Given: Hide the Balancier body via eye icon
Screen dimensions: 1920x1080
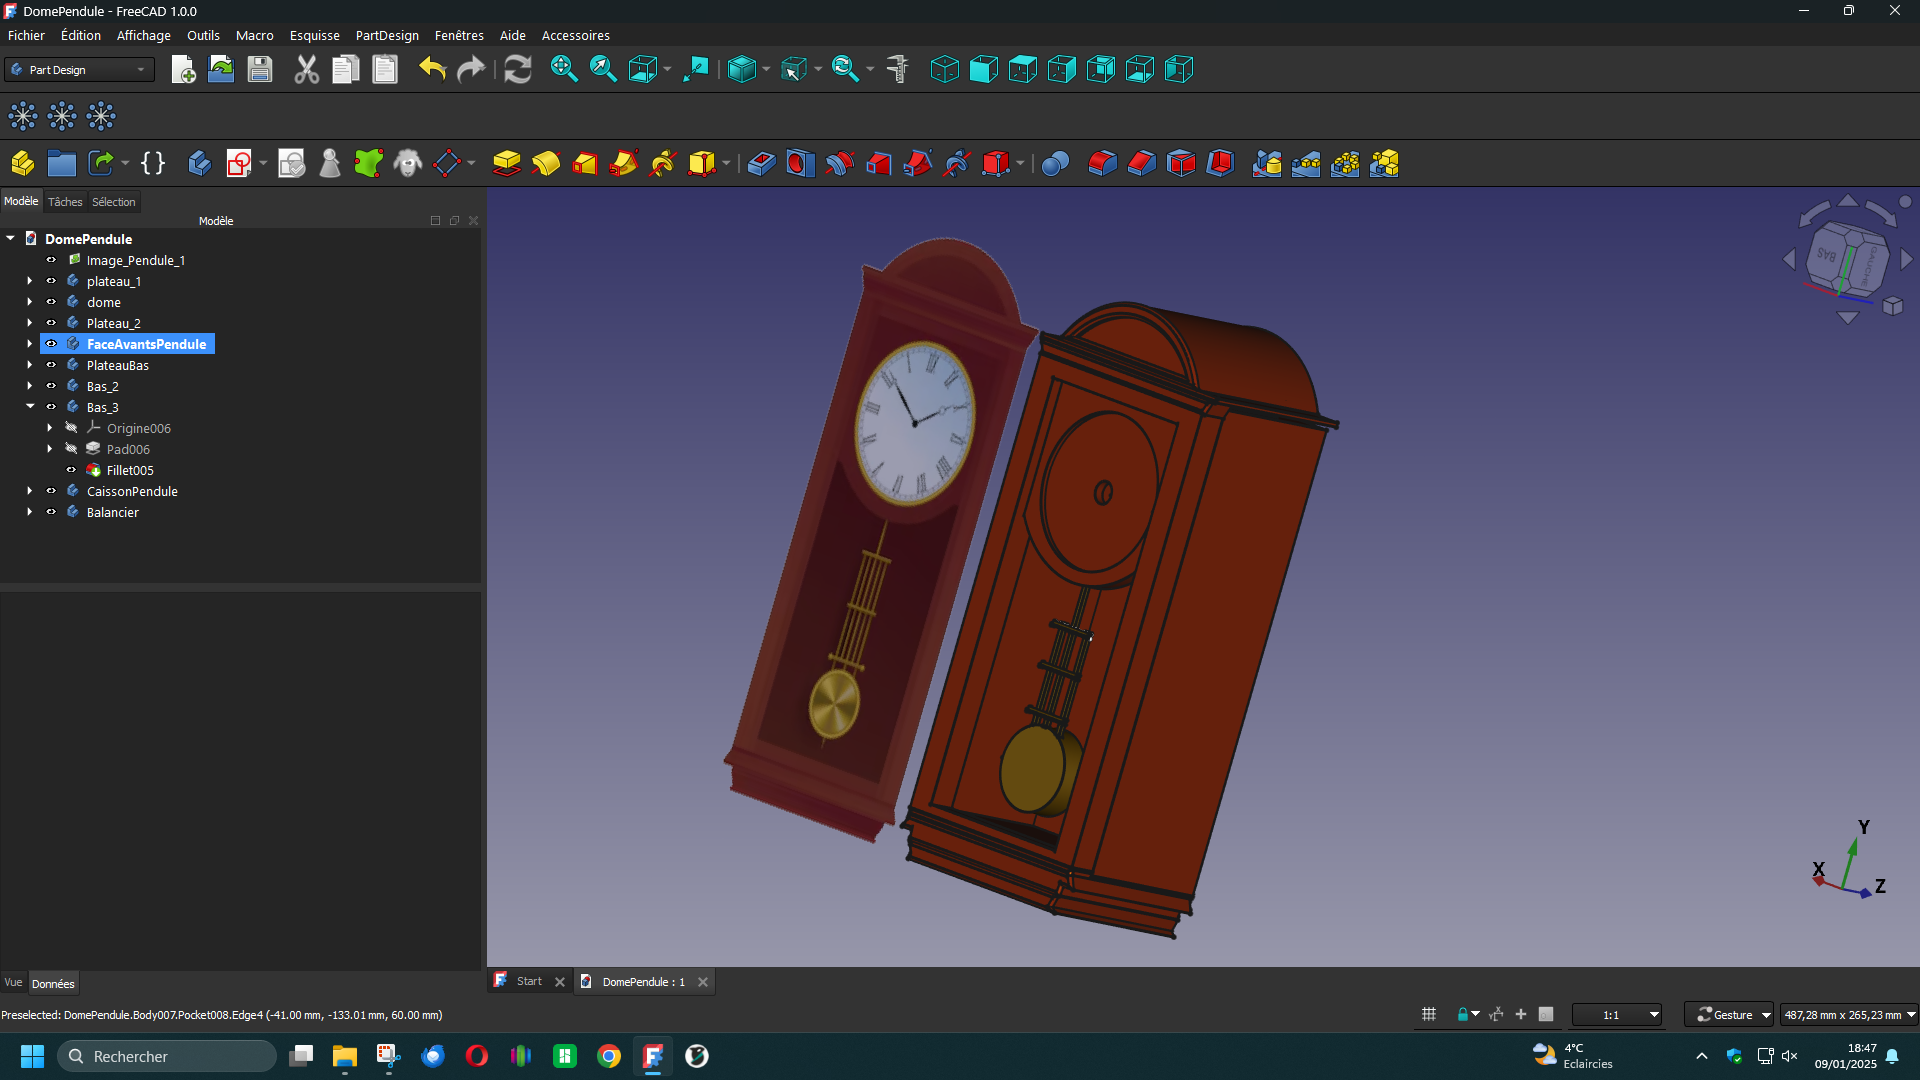Looking at the screenshot, I should click(51, 512).
